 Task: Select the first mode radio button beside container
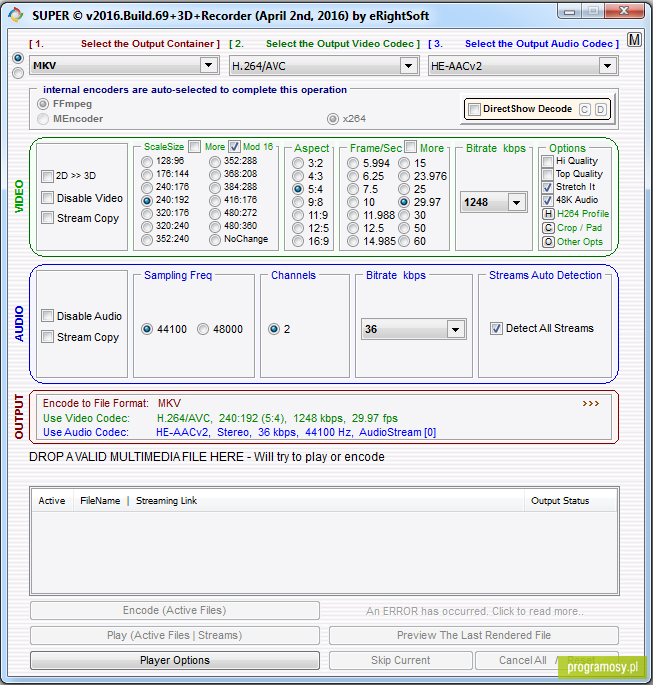click(x=18, y=58)
